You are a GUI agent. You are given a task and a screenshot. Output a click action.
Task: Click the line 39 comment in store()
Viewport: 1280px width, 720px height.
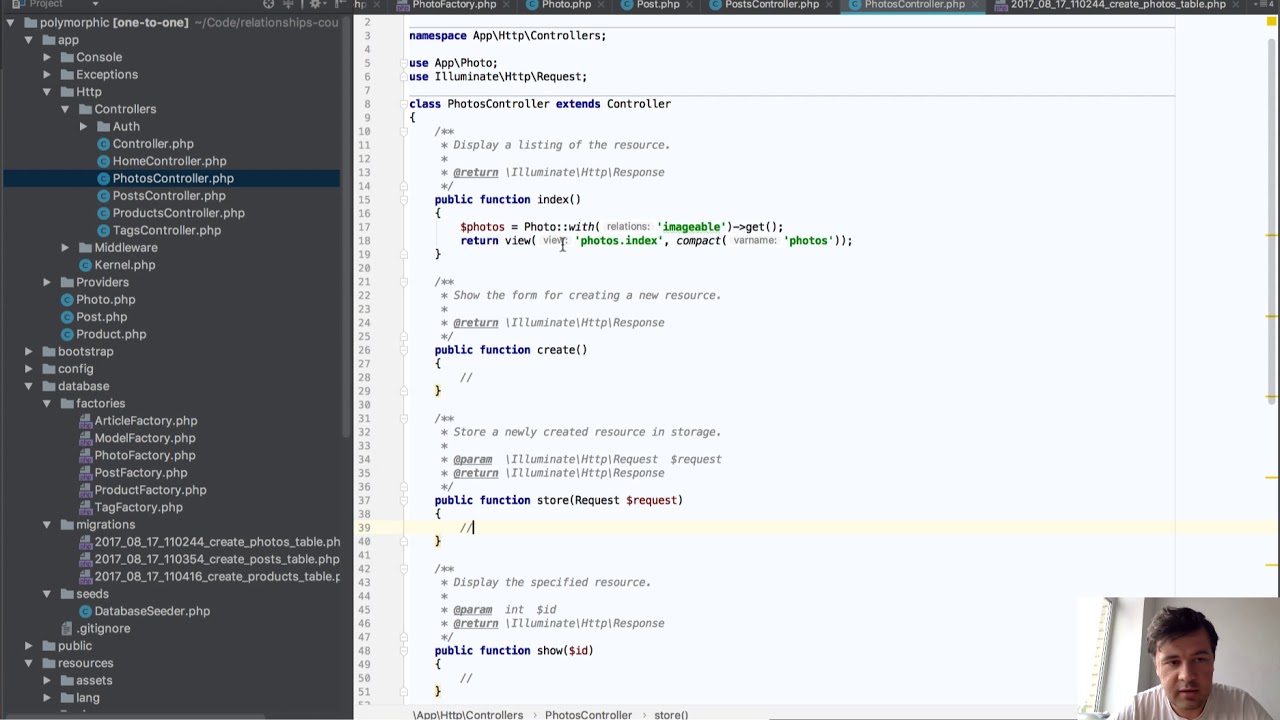[x=467, y=527]
